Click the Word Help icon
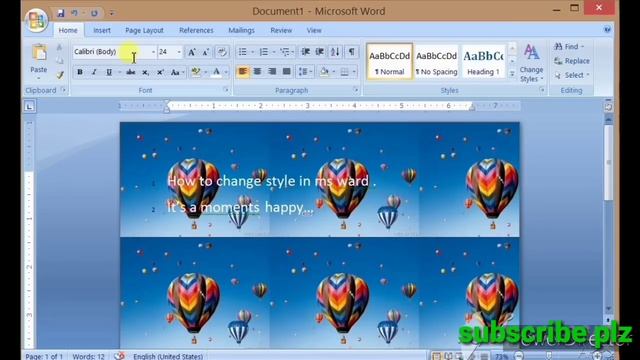Screen dimensions: 640x360 coord(607,29)
